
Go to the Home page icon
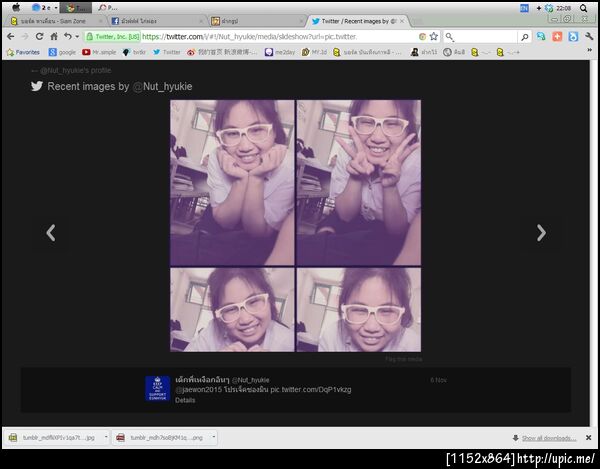(x=54, y=36)
